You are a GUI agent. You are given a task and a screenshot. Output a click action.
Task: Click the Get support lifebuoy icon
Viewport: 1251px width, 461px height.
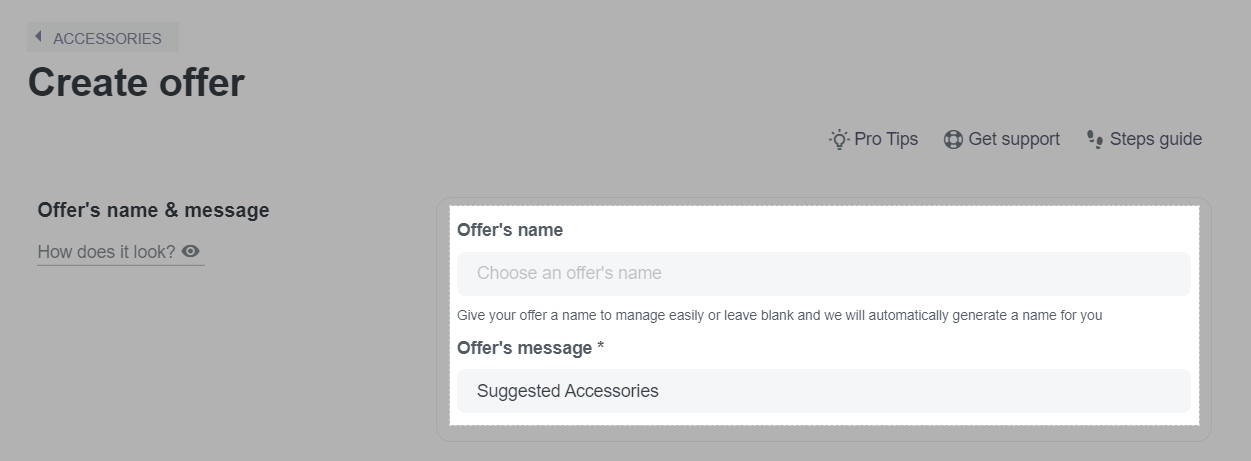[x=953, y=139]
